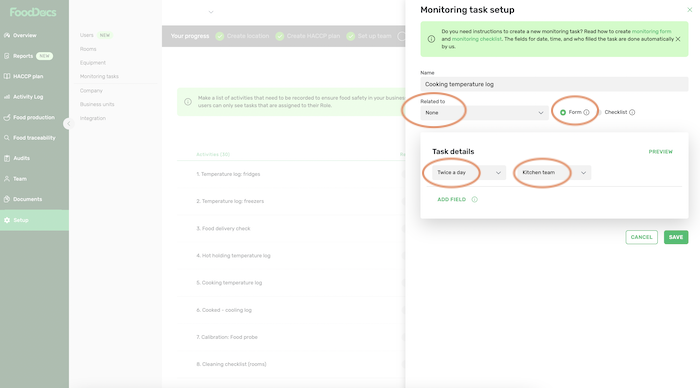Open the Activity Log chart icon

(x=7, y=97)
